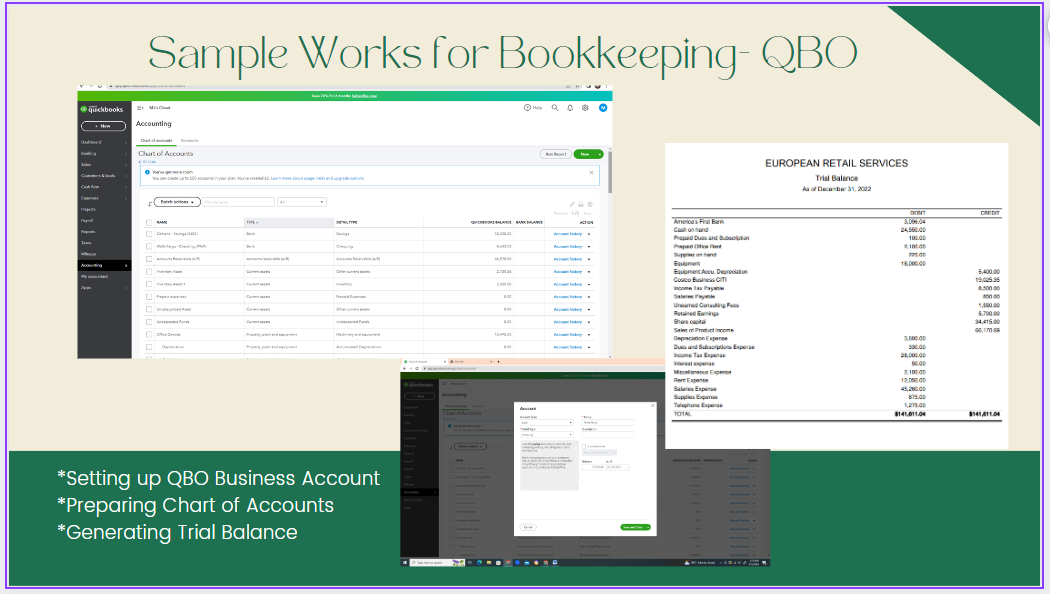Open Accounting item highlighted in upper sidebar
This screenshot has height=594, width=1050.
104,265
